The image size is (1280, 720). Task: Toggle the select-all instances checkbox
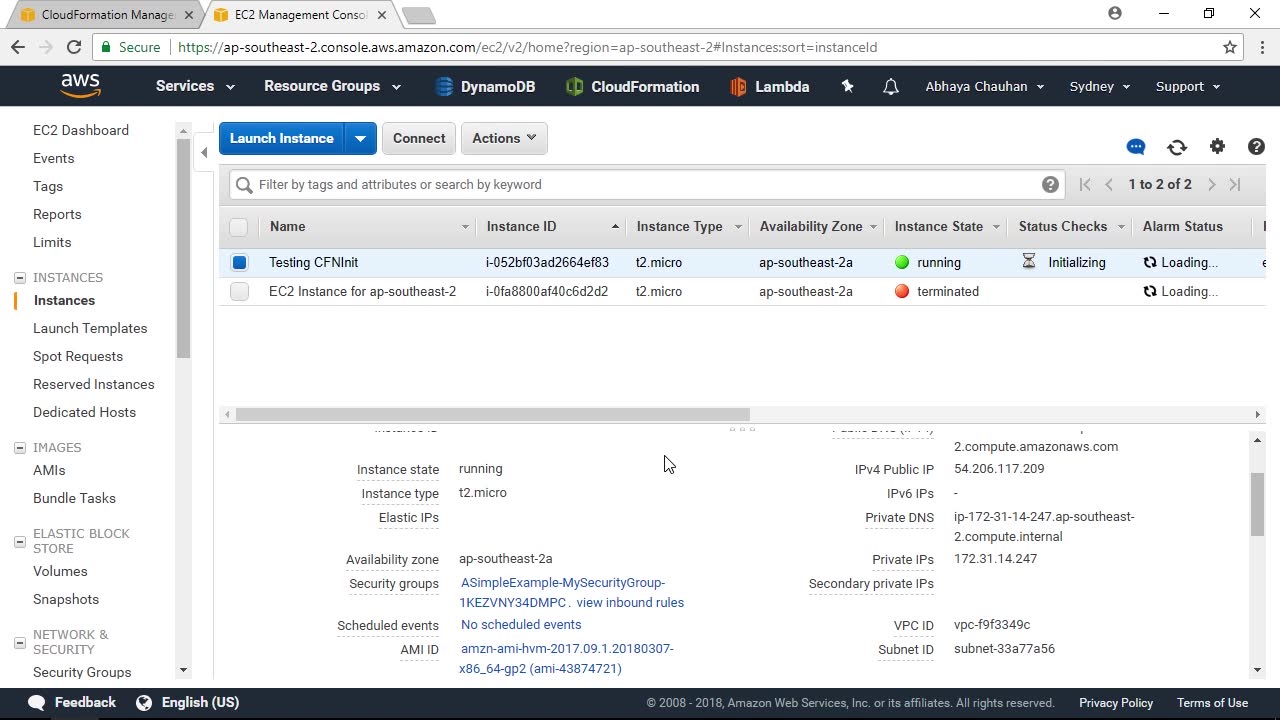tap(238, 227)
